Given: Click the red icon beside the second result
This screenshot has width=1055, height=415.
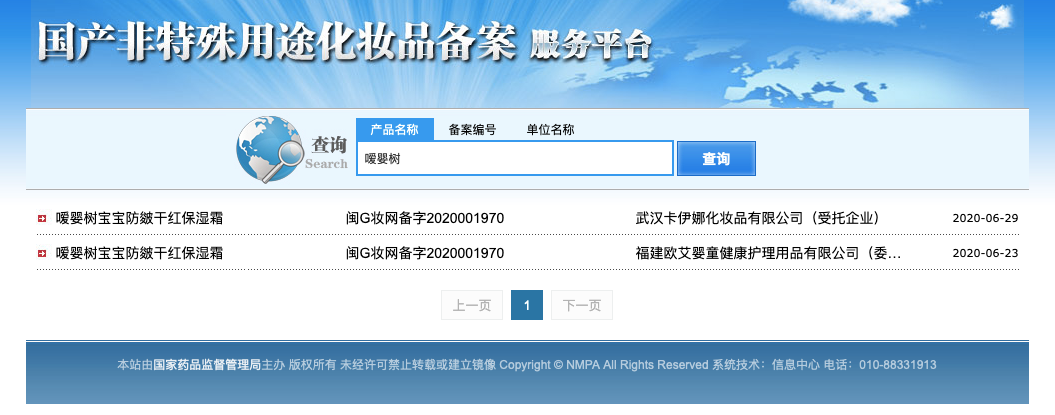Looking at the screenshot, I should 41,254.
